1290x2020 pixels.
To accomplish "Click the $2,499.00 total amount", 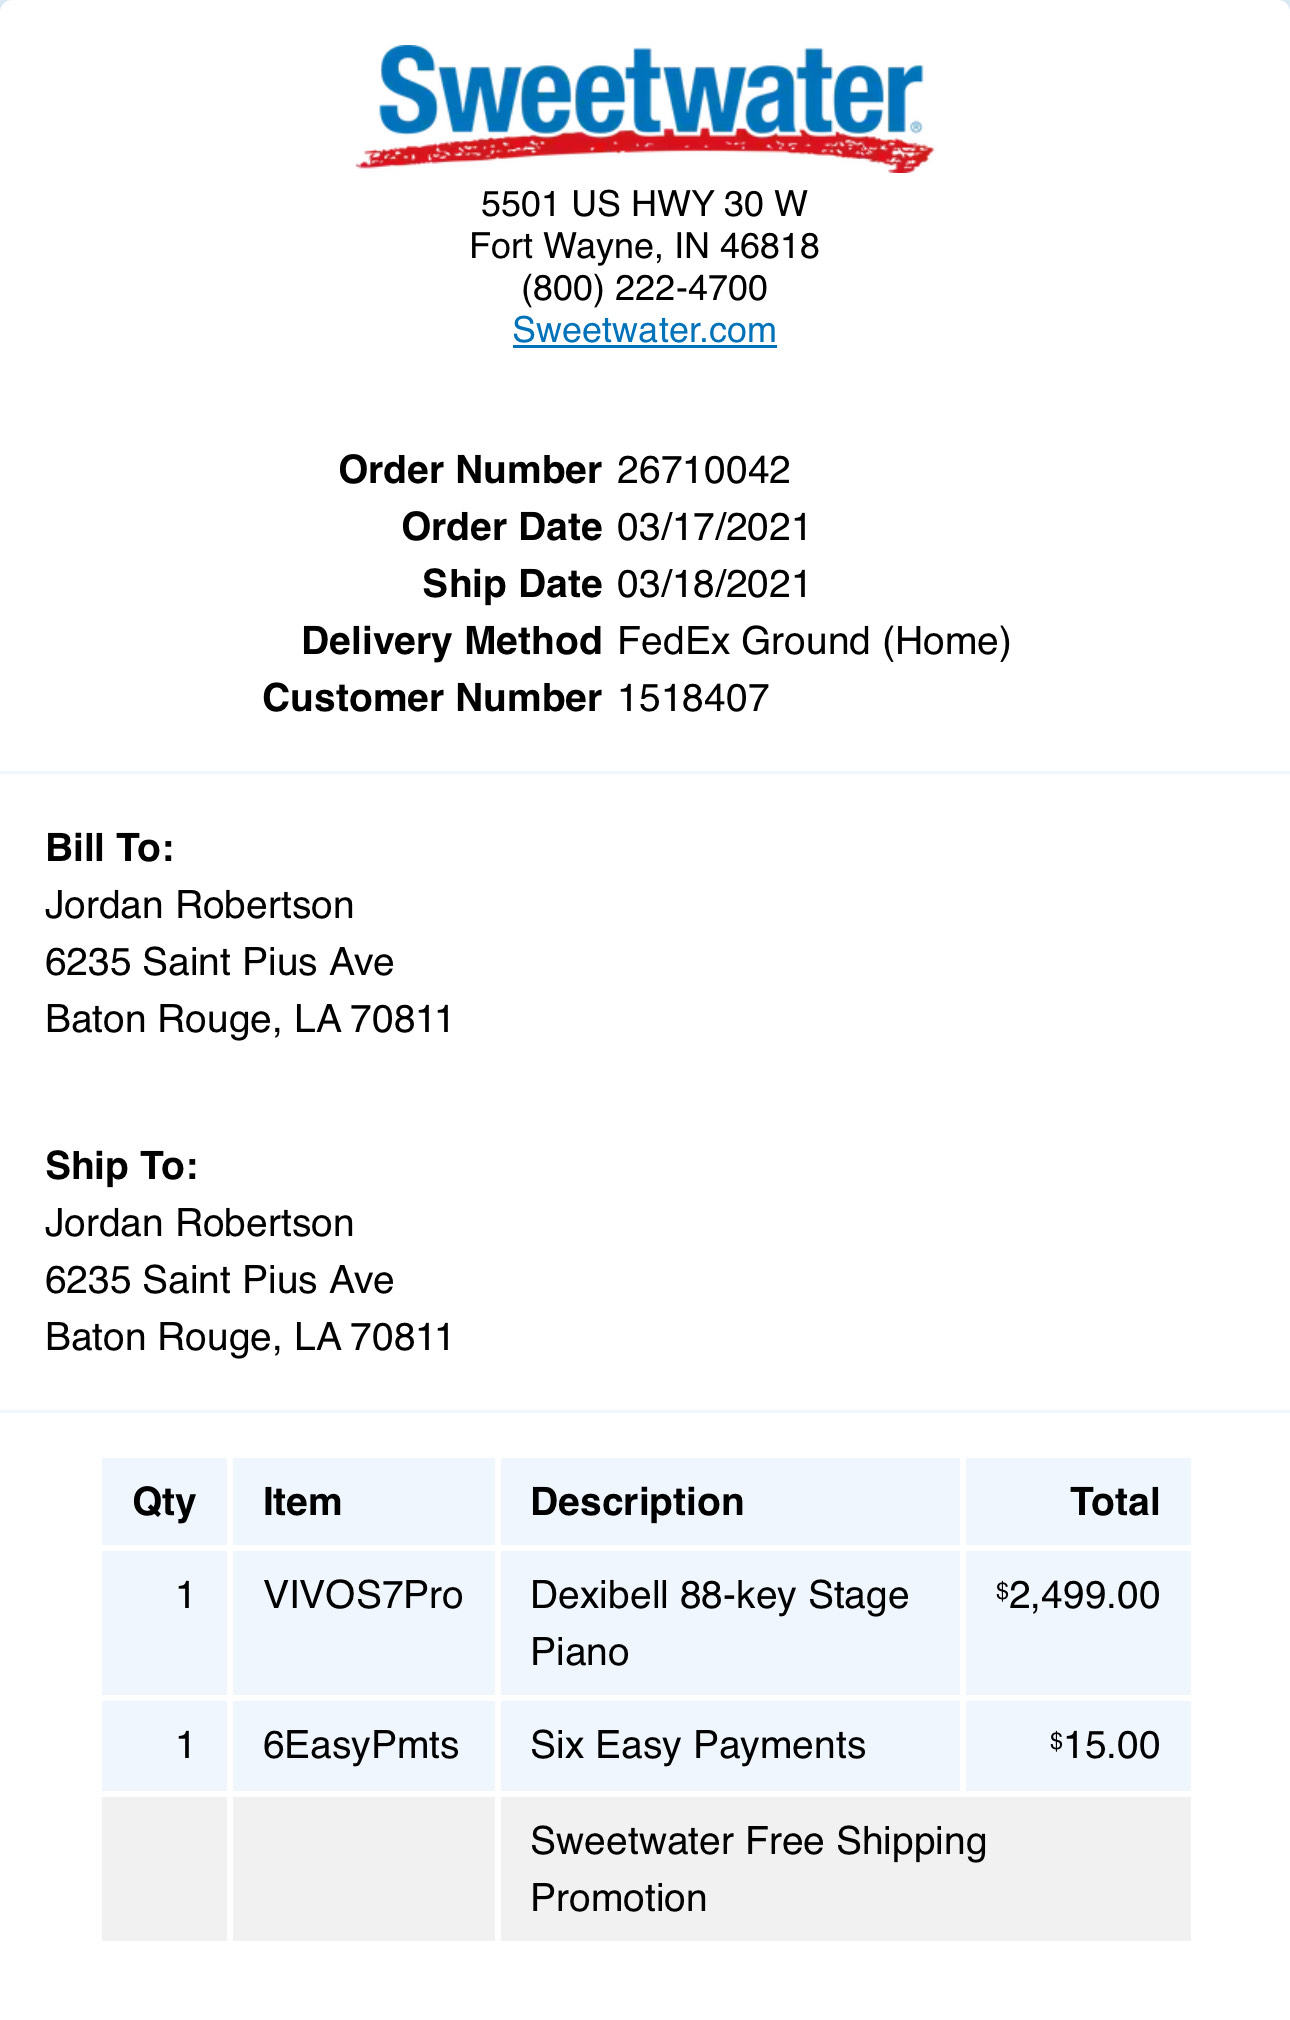I will 1078,1595.
